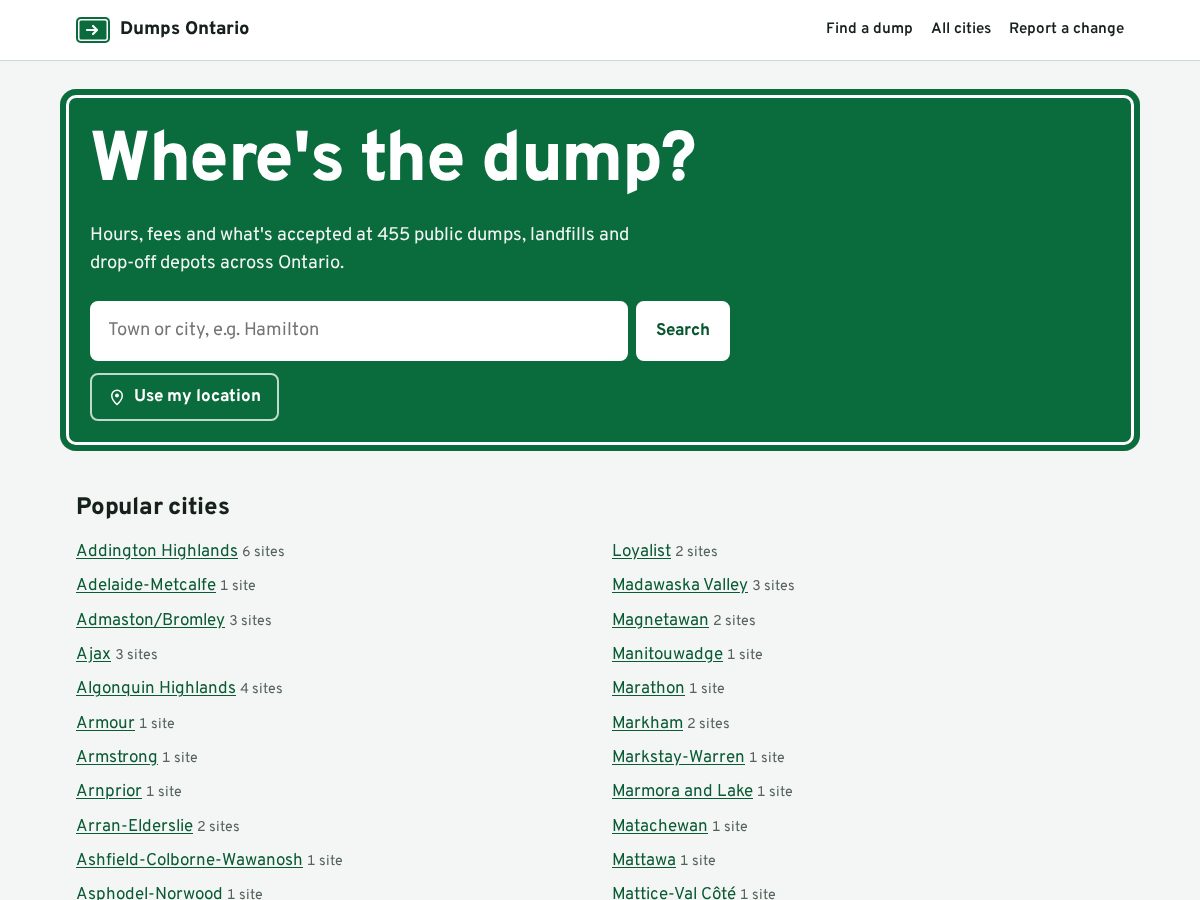Screen dimensions: 1200x900
Task: Open the Adelaide-Metcalfe link
Action: tap(146, 585)
